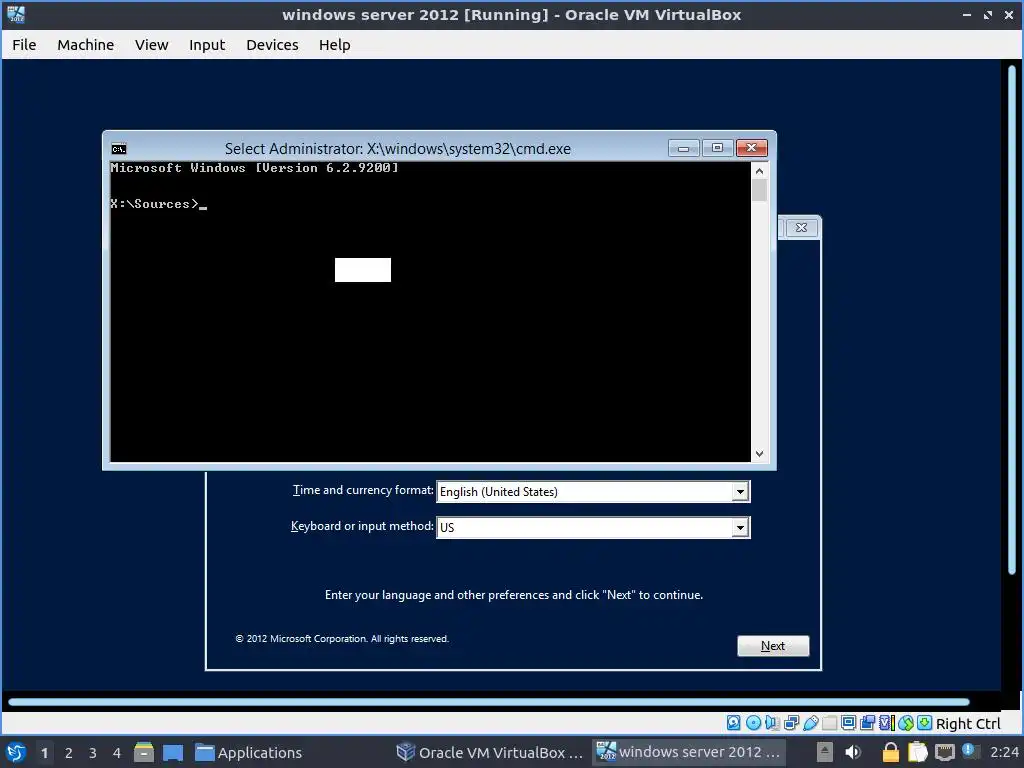Switch to workspace 1
1024x768 pixels.
point(44,753)
